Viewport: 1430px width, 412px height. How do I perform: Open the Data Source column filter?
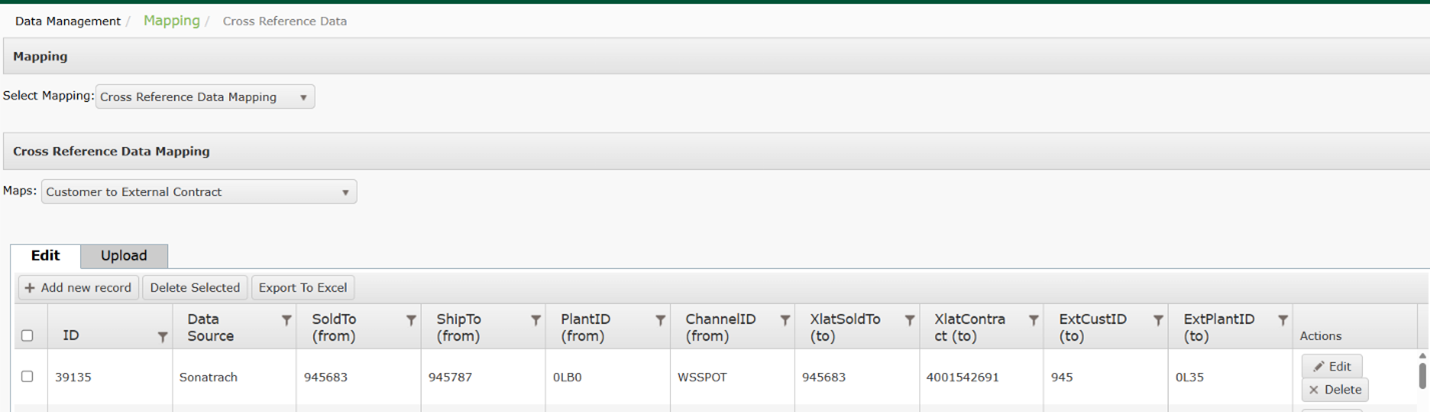pyautogui.click(x=287, y=320)
